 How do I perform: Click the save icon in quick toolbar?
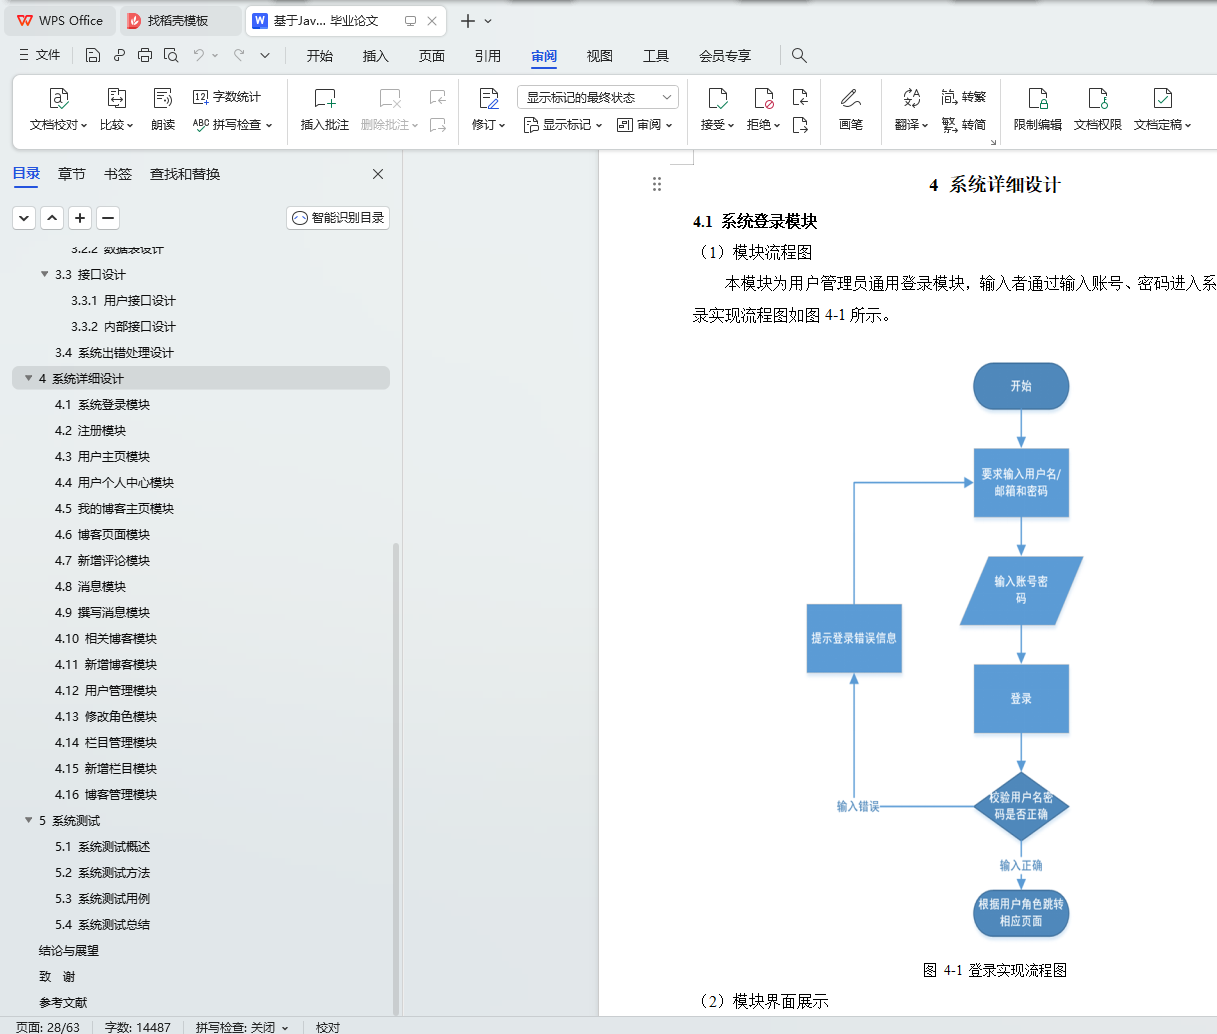[93, 55]
